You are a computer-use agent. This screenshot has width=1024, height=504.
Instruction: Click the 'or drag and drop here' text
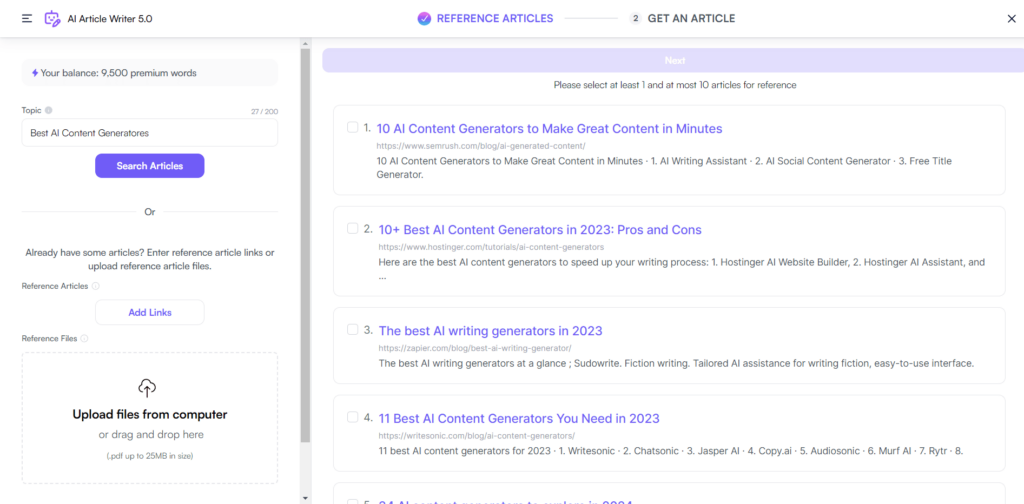pos(150,435)
